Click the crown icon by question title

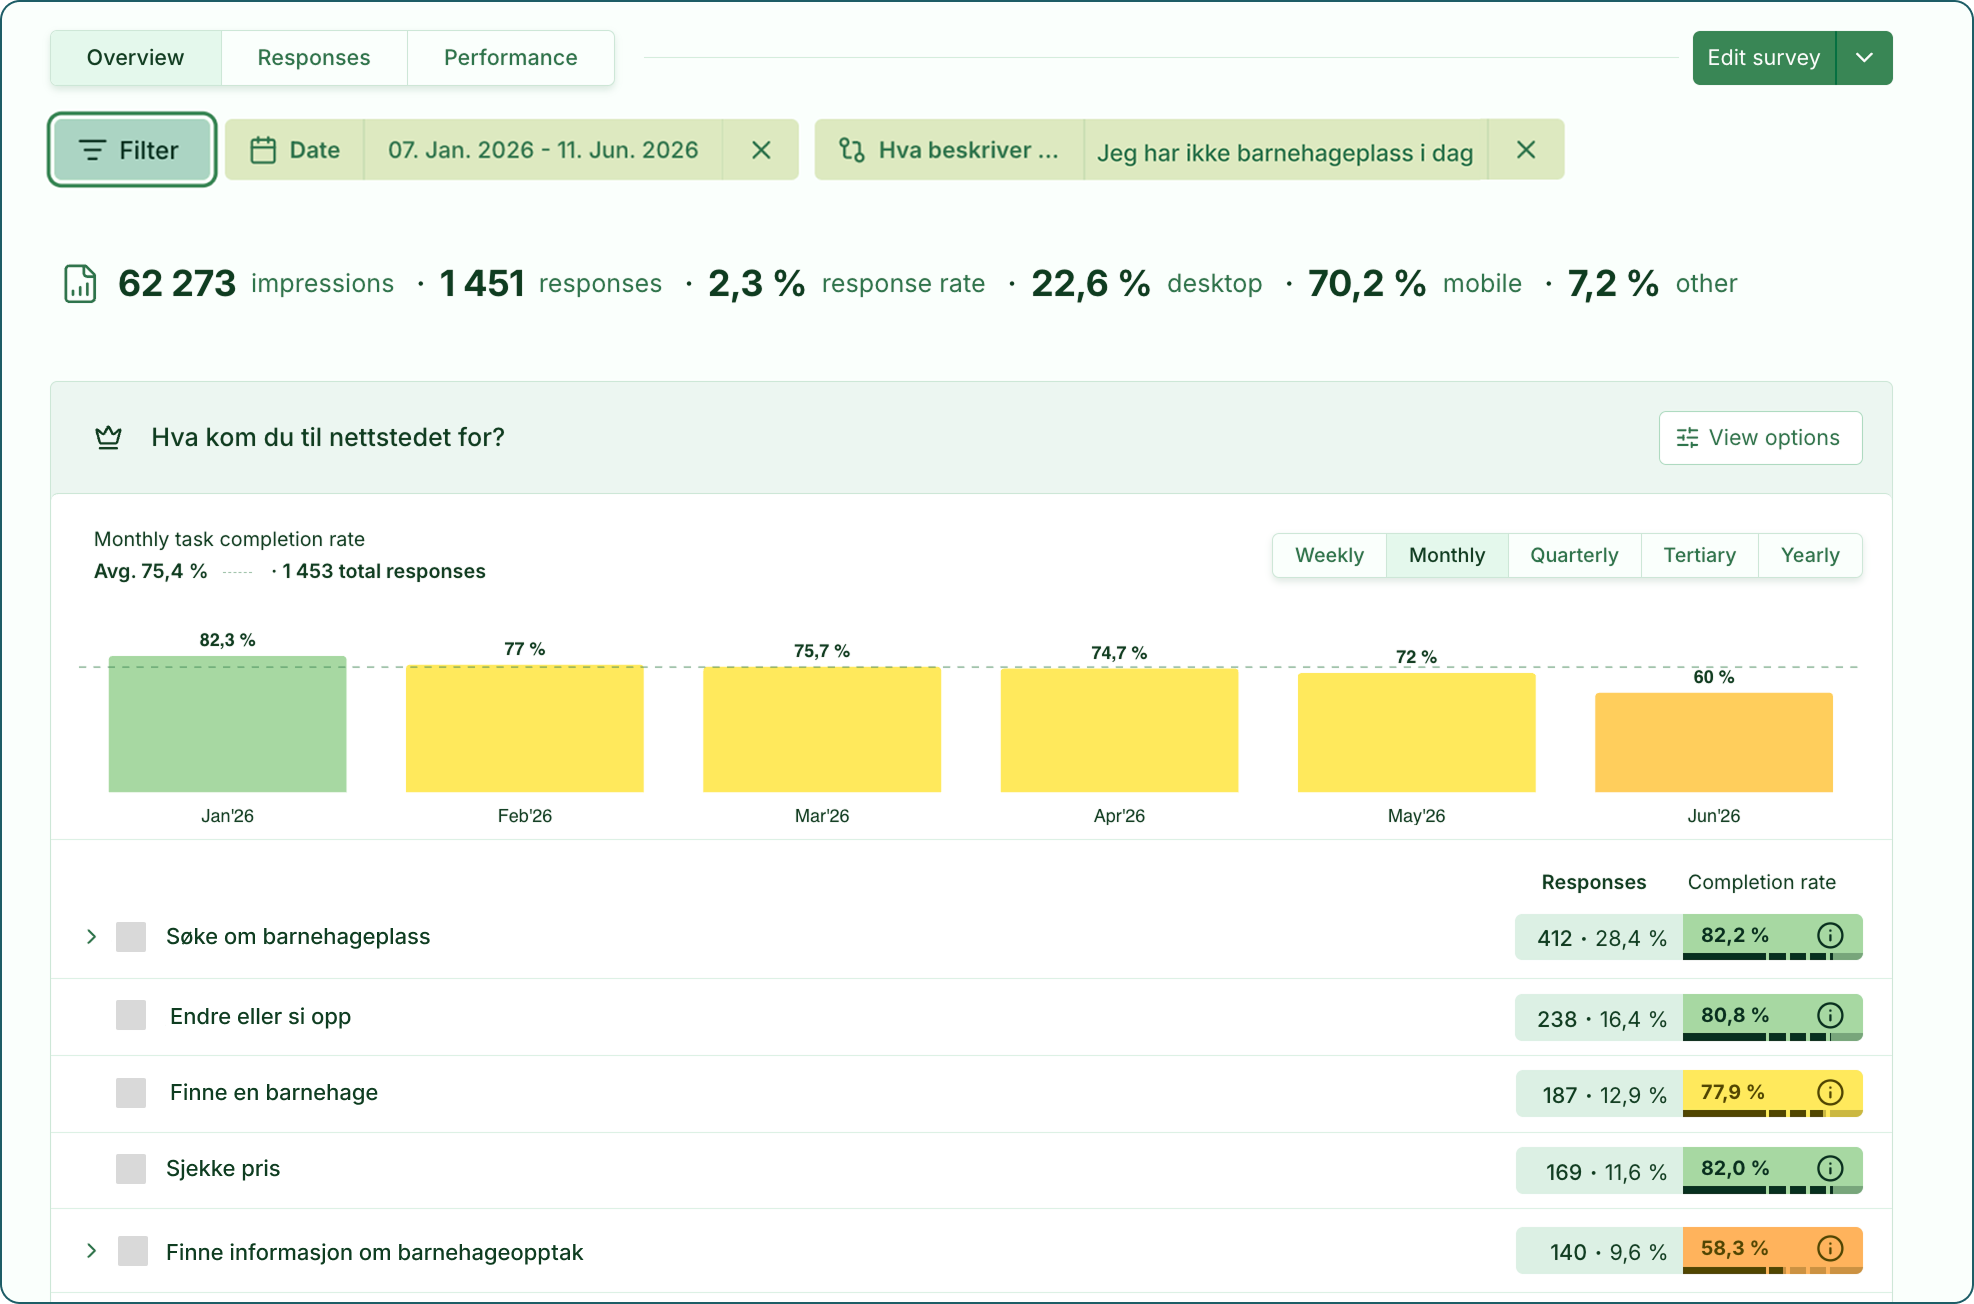(108, 438)
